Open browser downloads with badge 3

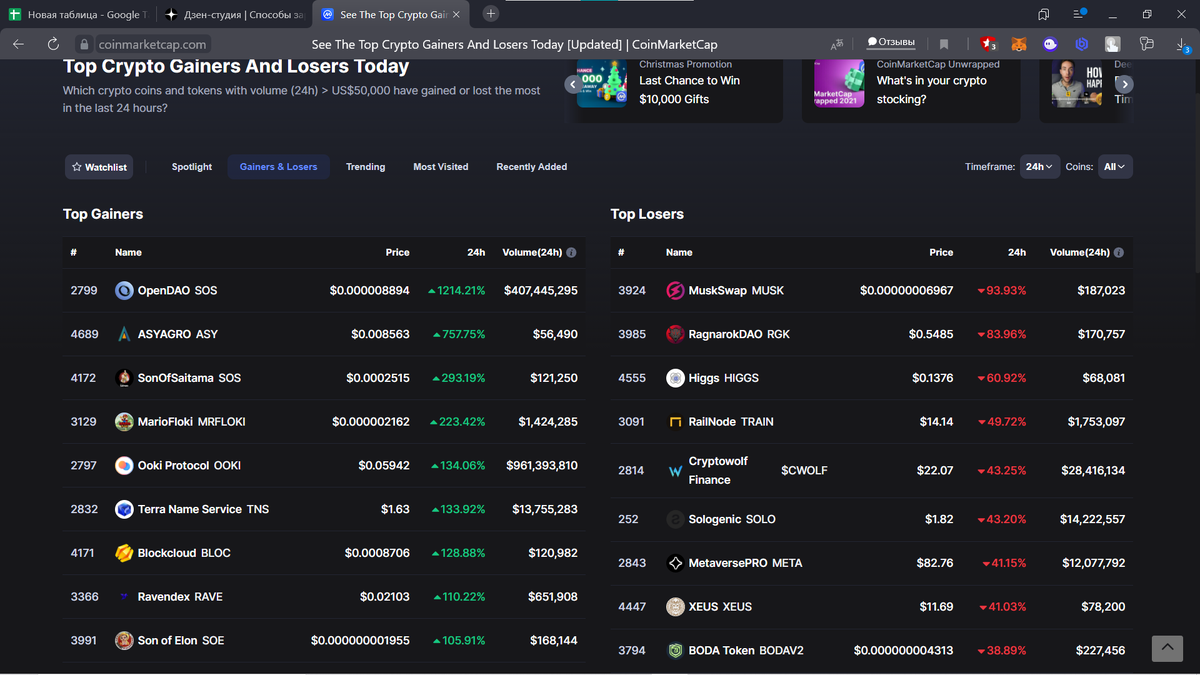(x=1182, y=44)
